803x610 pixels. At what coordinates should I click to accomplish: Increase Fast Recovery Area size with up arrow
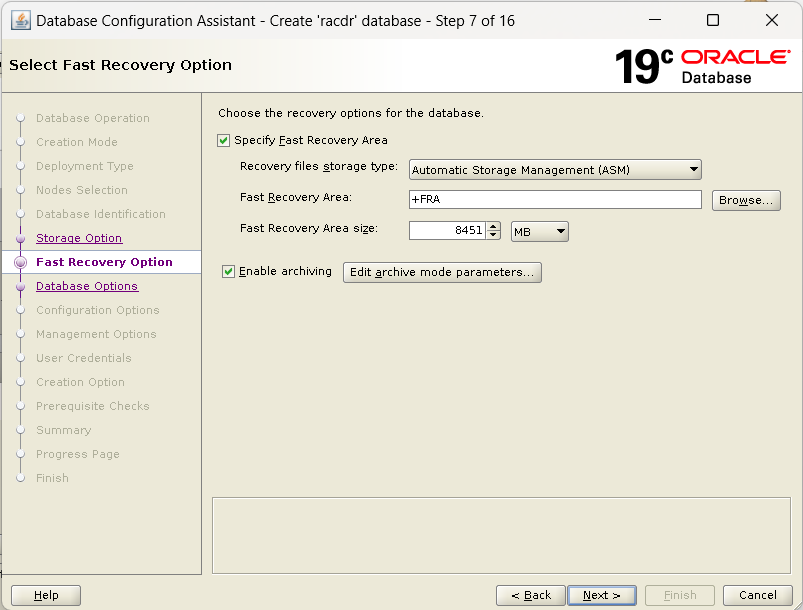(x=493, y=226)
